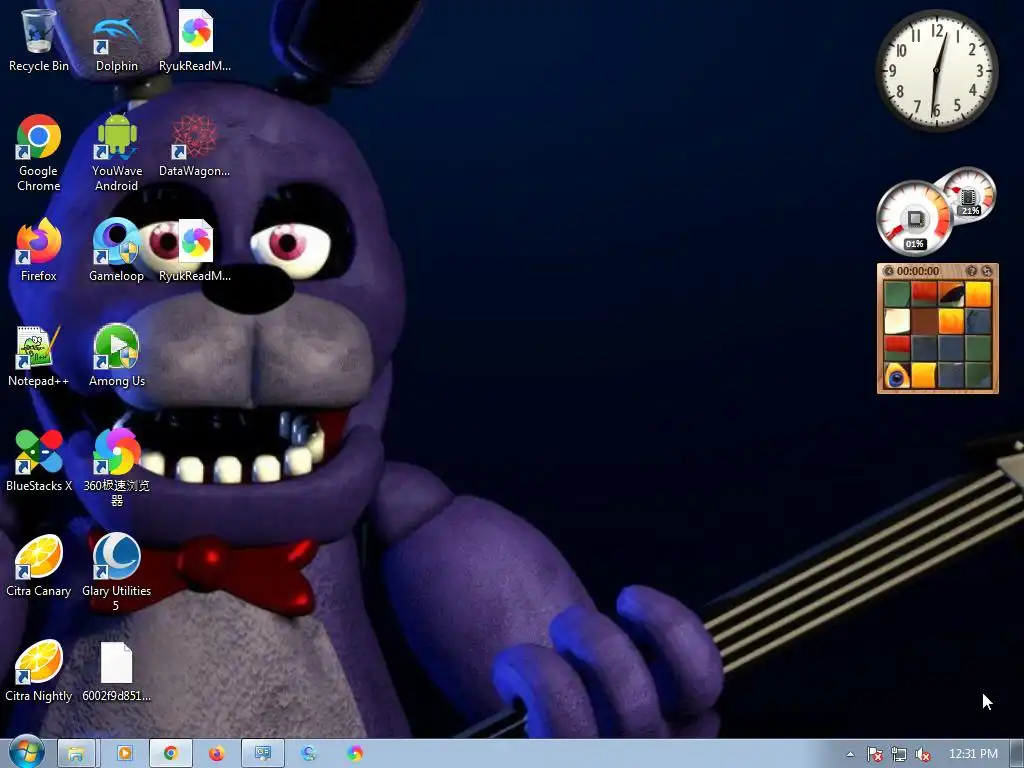Image resolution: width=1024 pixels, height=768 pixels.
Task: Select the Glary Utilities 5 shortcut
Action: click(116, 573)
